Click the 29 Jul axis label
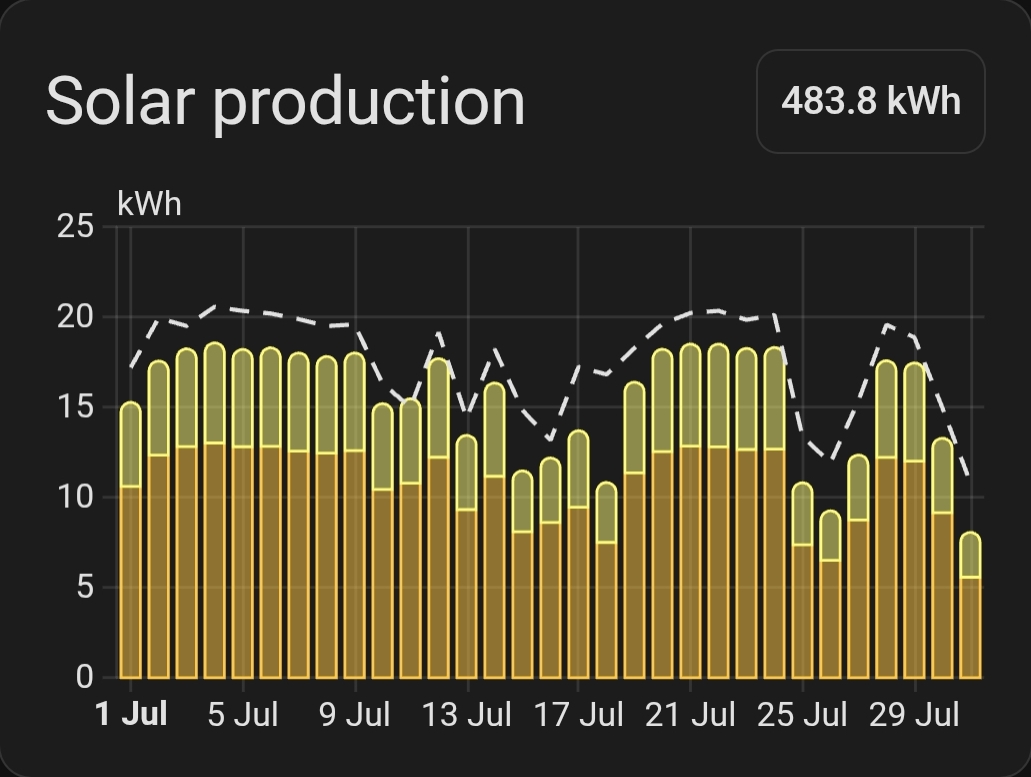Screen dimensions: 1031x777 pos(914,715)
